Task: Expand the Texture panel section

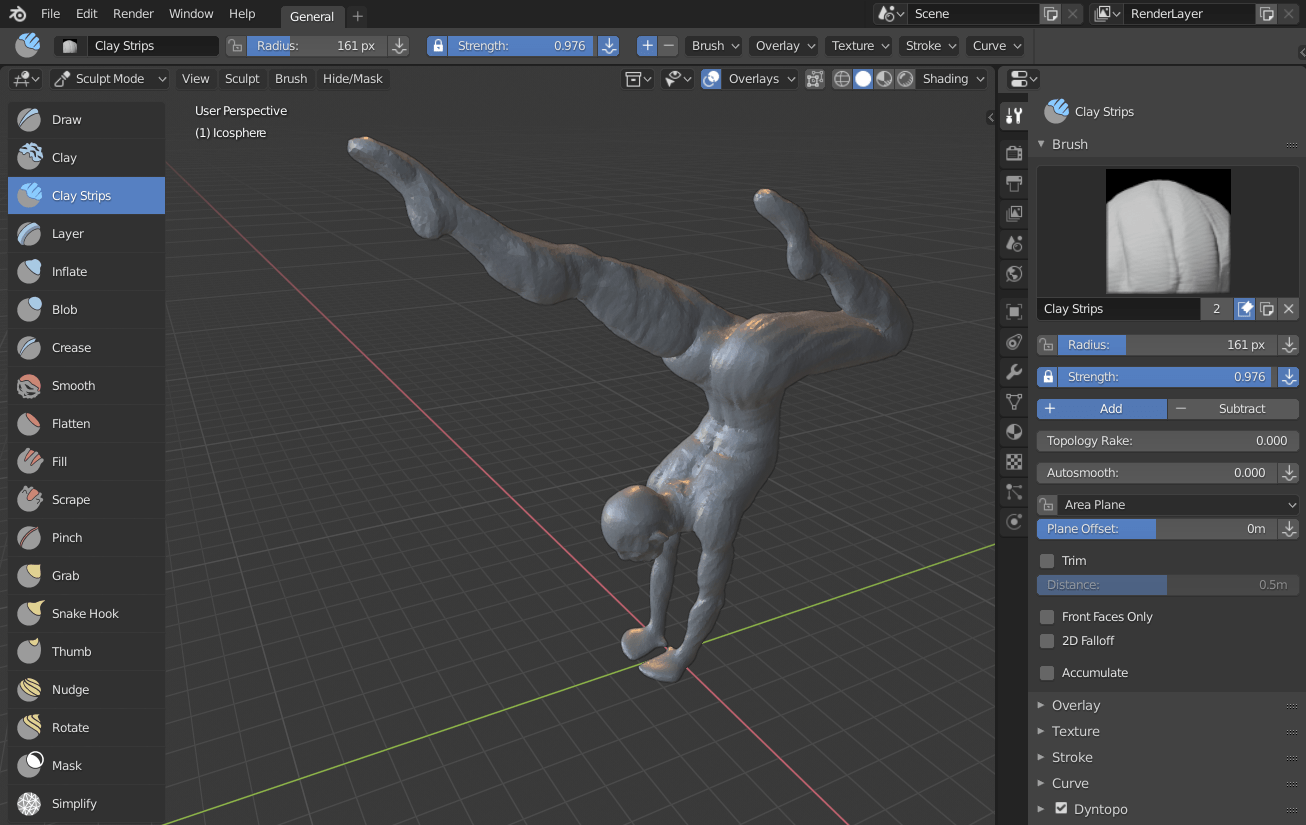Action: tap(1075, 731)
